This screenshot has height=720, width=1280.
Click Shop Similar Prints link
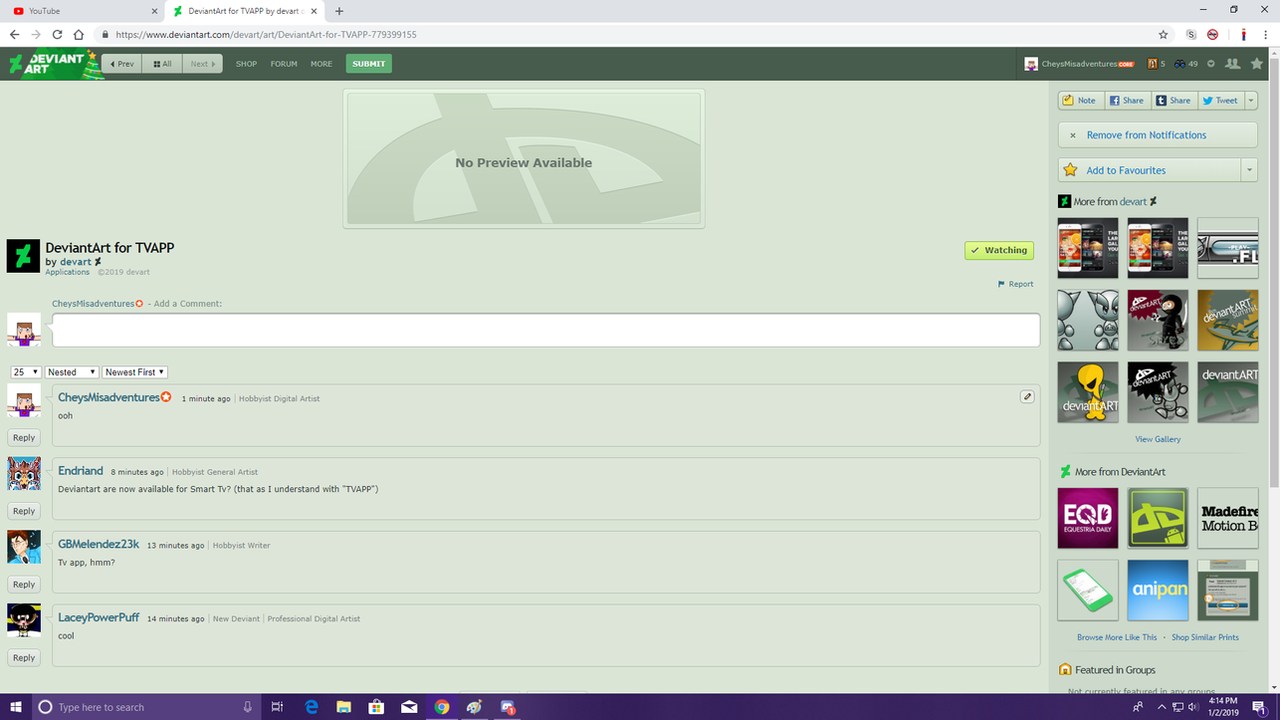pyautogui.click(x=1205, y=637)
